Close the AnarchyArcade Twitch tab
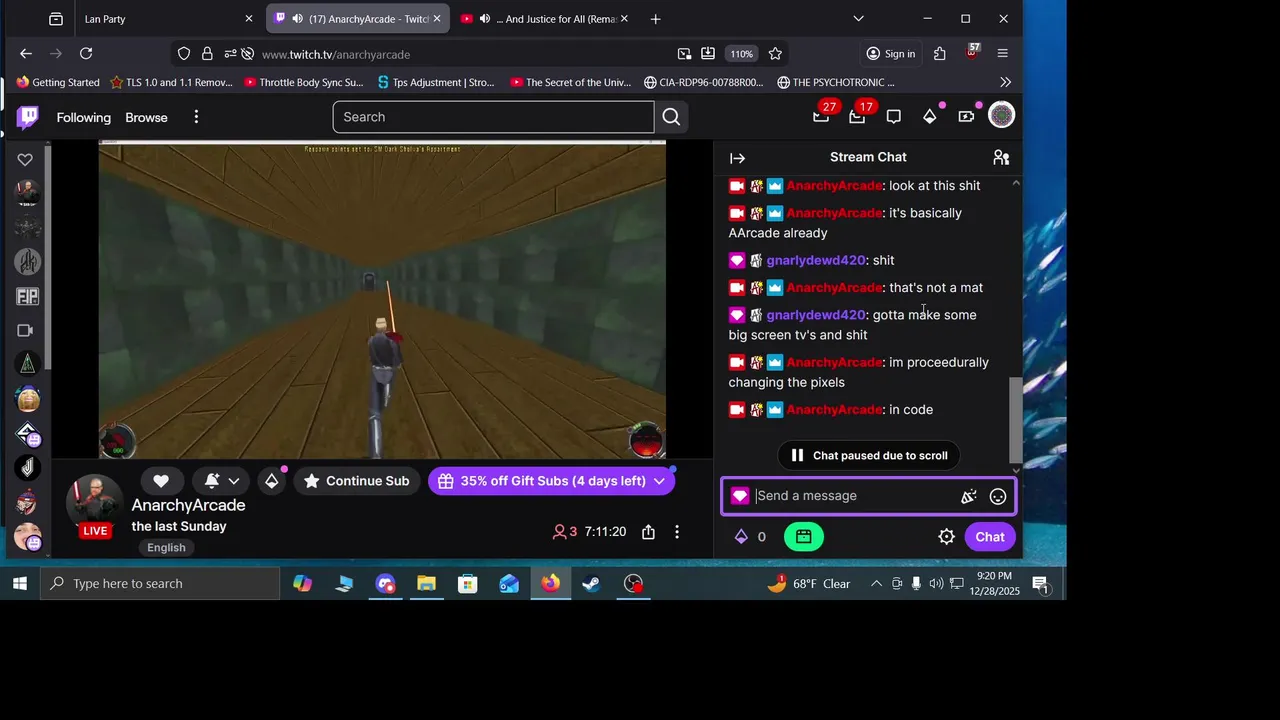Screen dimensions: 1280x720 coord(437,19)
